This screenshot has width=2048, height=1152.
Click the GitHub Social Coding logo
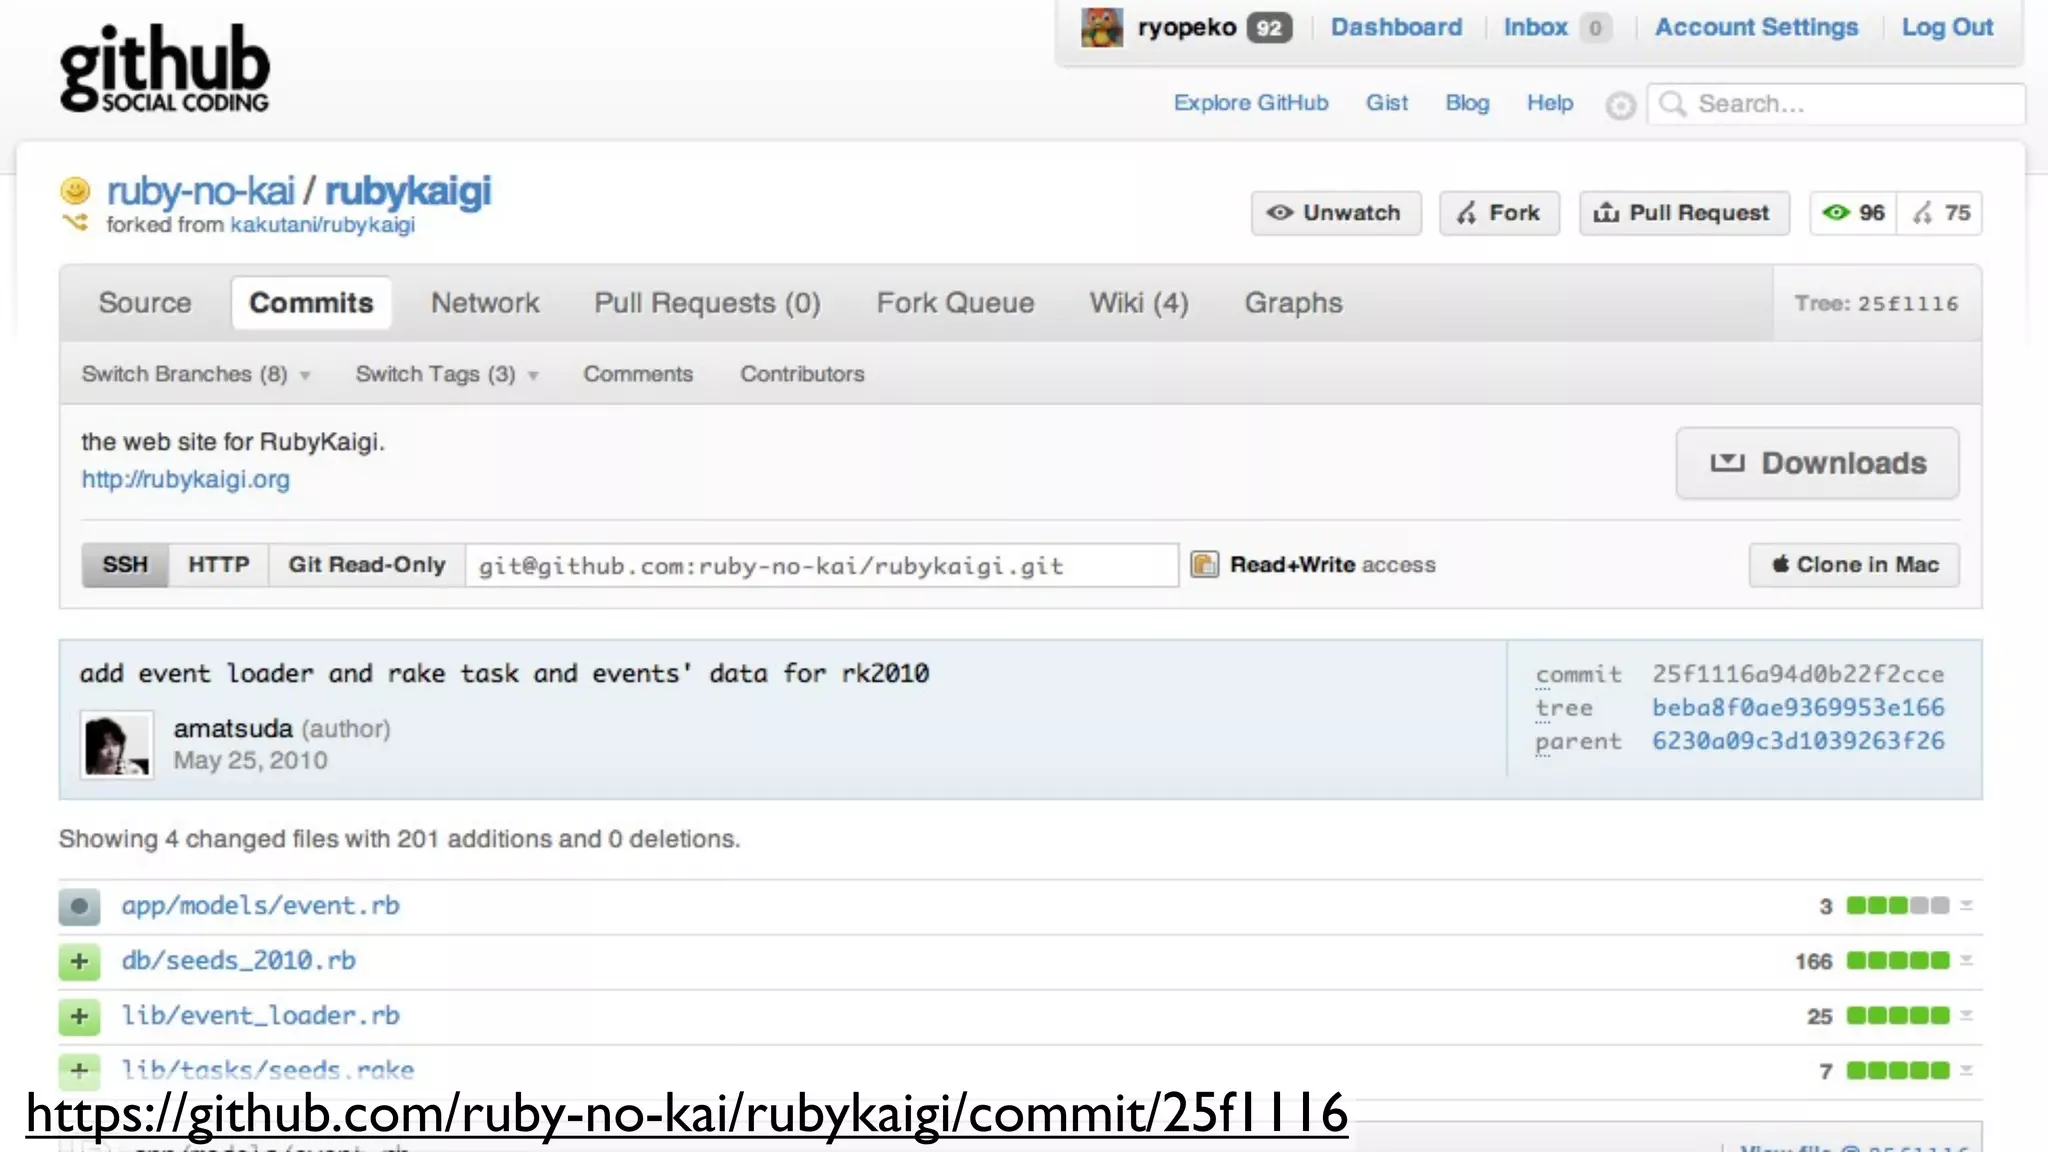click(164, 68)
